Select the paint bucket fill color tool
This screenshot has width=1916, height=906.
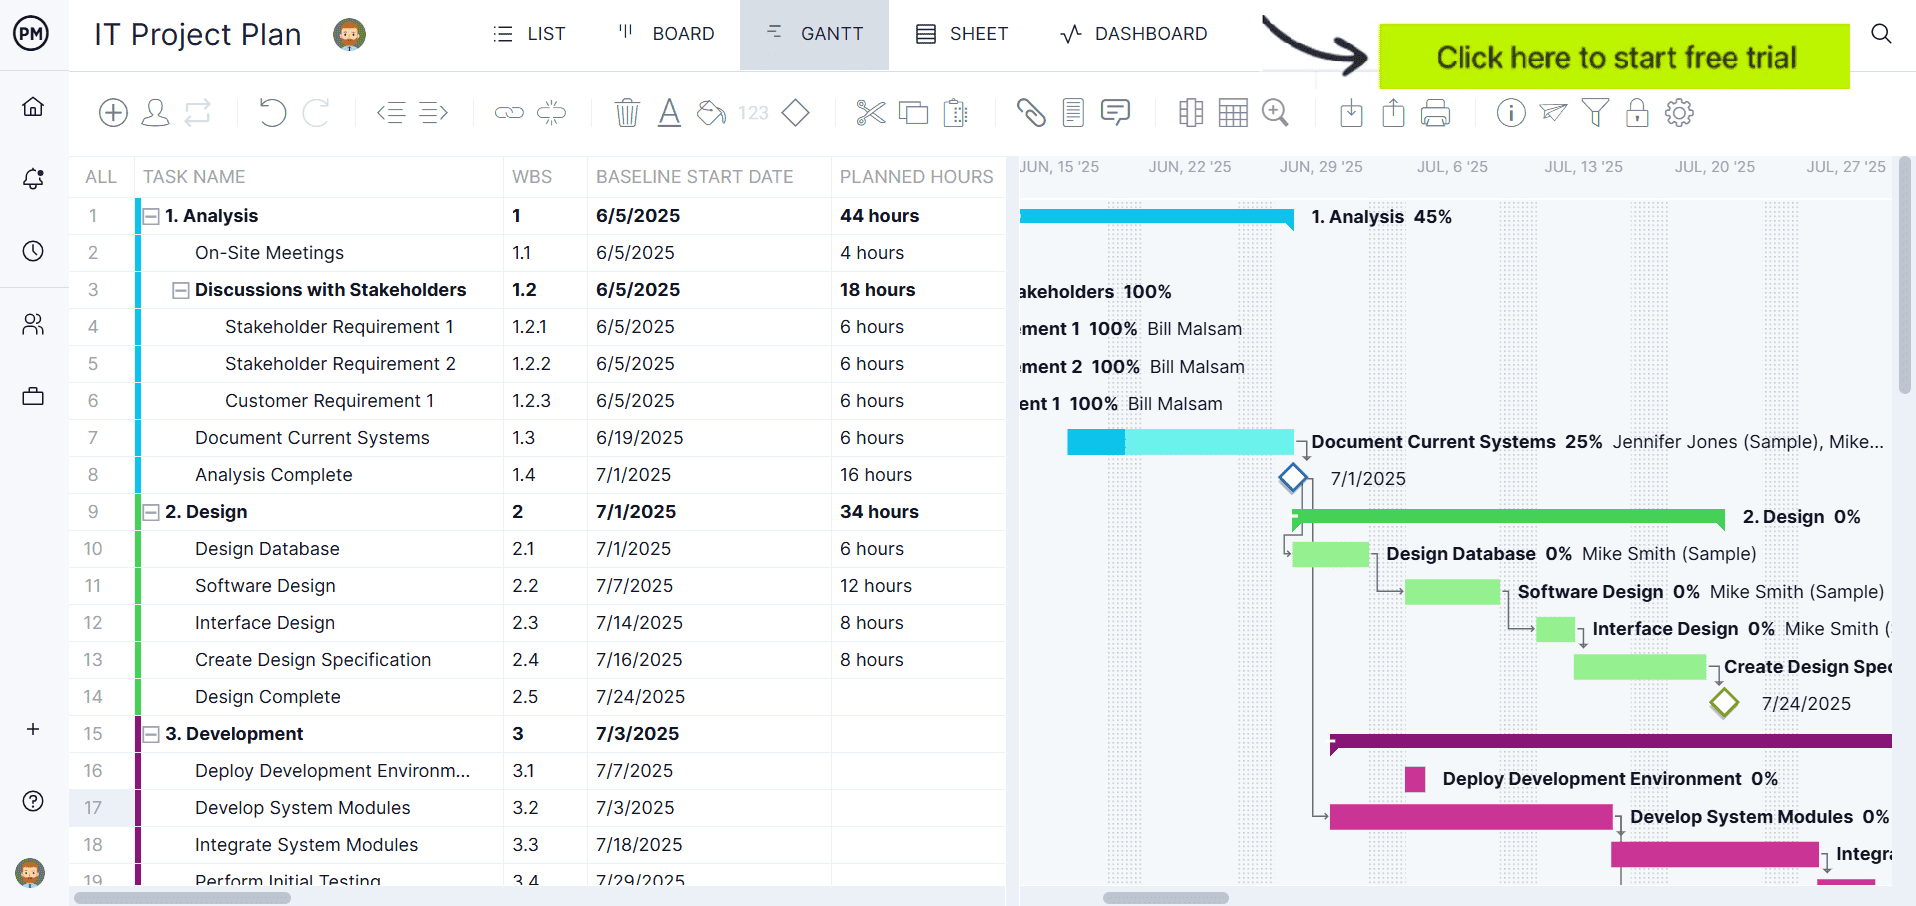pos(710,112)
